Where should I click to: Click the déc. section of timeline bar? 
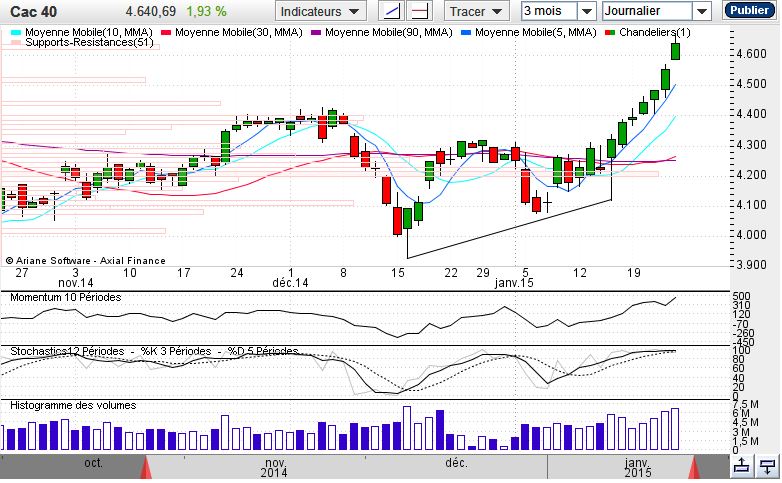click(x=456, y=463)
